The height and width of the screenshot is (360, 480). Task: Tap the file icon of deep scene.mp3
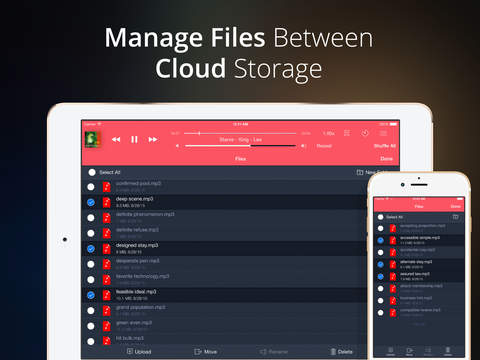(107, 202)
